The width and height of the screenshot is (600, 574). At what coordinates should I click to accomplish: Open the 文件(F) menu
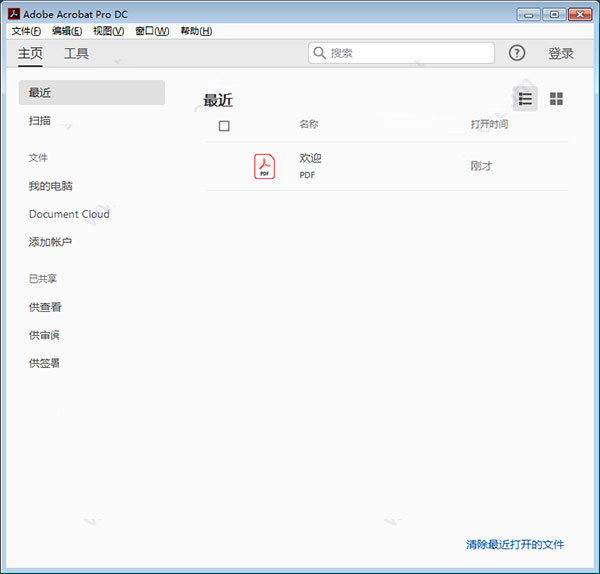26,31
